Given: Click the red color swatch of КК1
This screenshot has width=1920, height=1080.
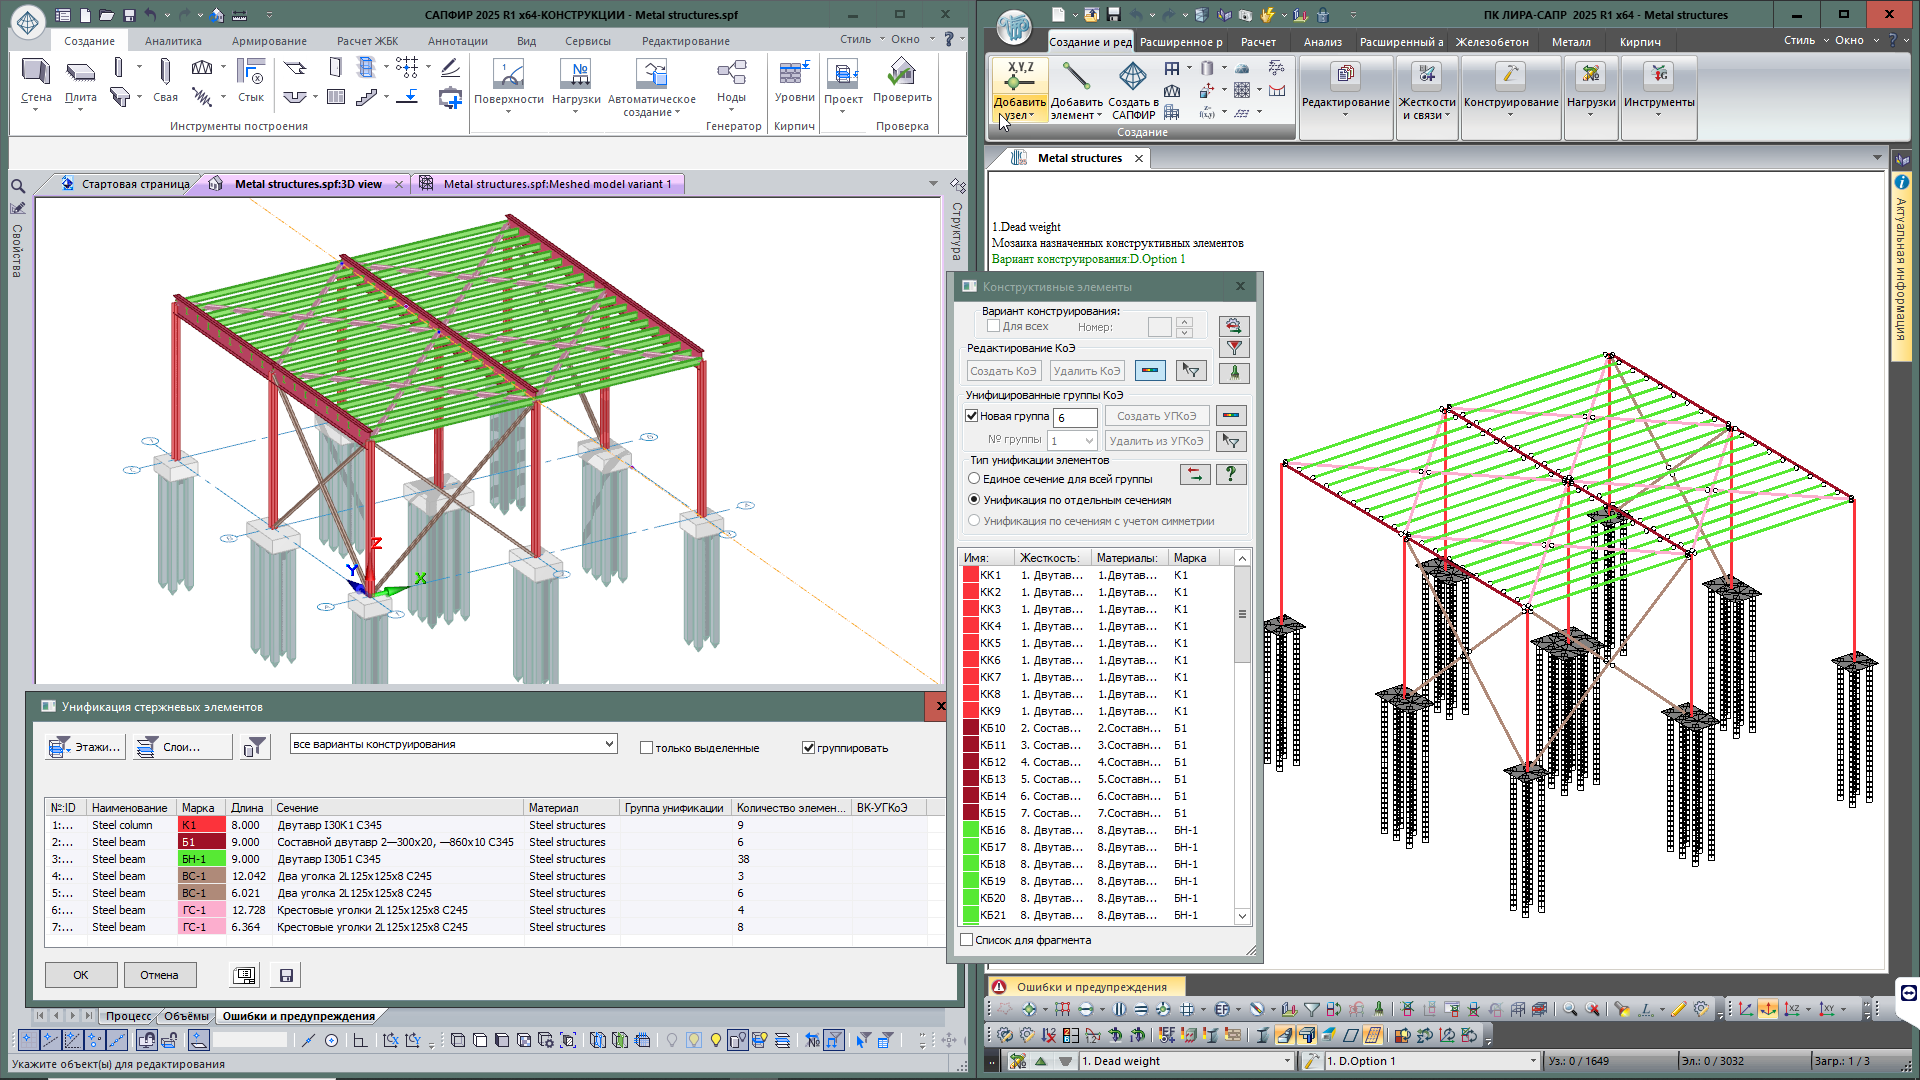Looking at the screenshot, I should pos(970,575).
